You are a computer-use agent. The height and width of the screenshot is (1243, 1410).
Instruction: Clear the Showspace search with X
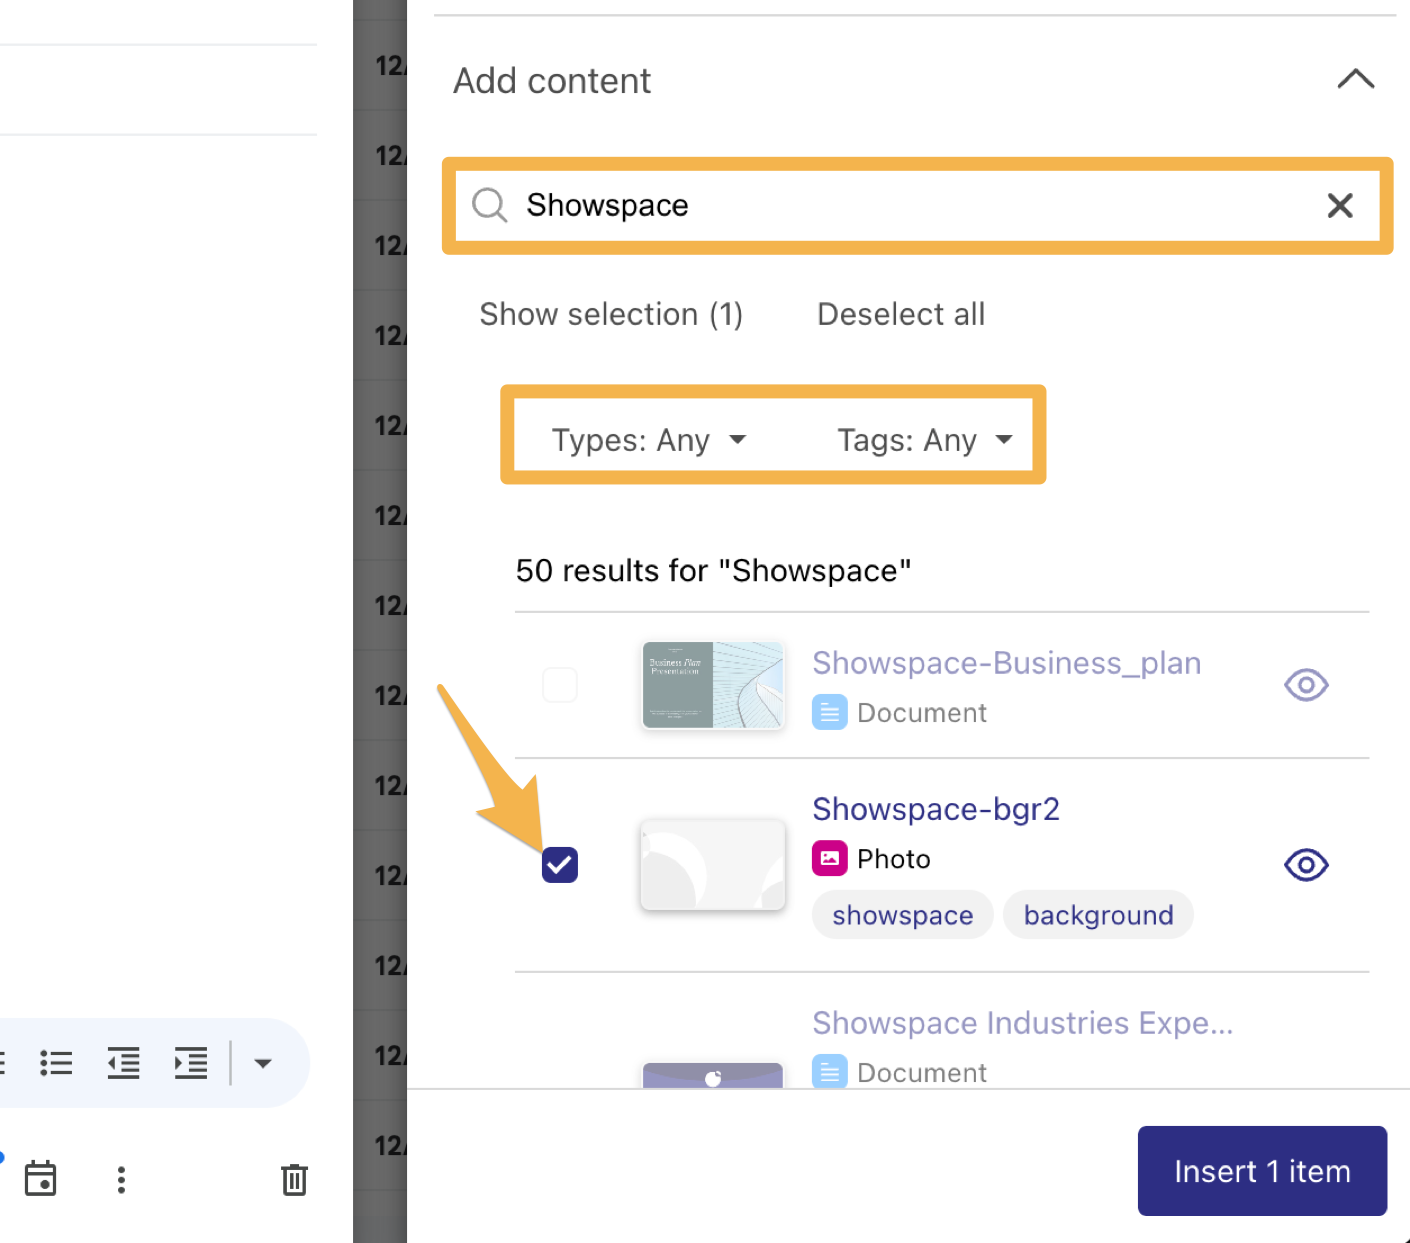[x=1339, y=206]
